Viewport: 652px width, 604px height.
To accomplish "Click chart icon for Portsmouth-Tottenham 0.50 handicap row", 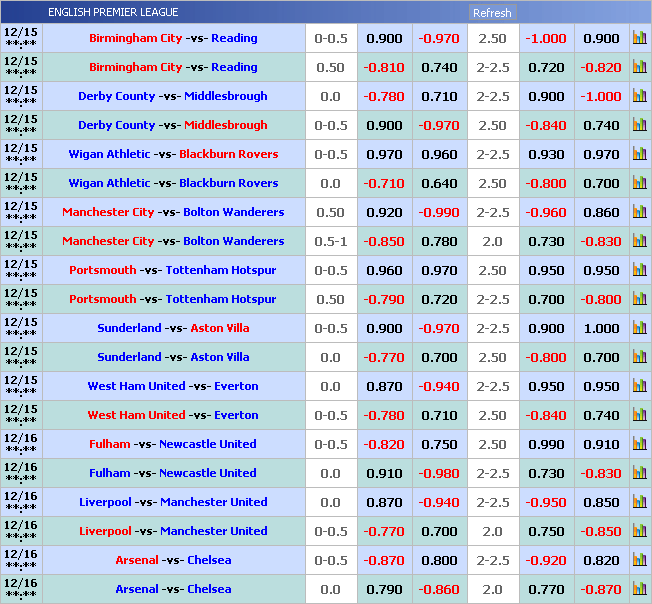I will pos(639,300).
